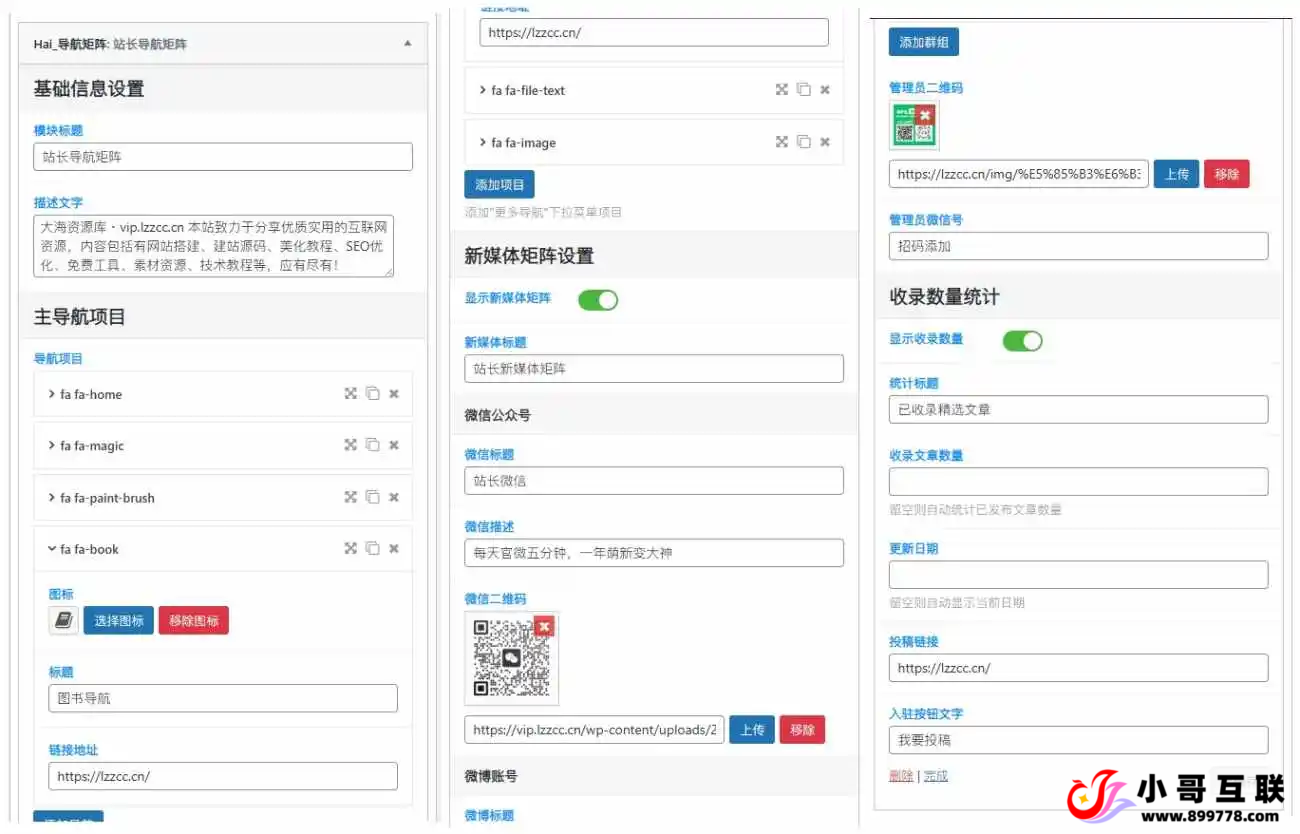Screen dimensions: 1300x834
Task: Expand the fa fa-home navigation item
Action: [x=52, y=394]
